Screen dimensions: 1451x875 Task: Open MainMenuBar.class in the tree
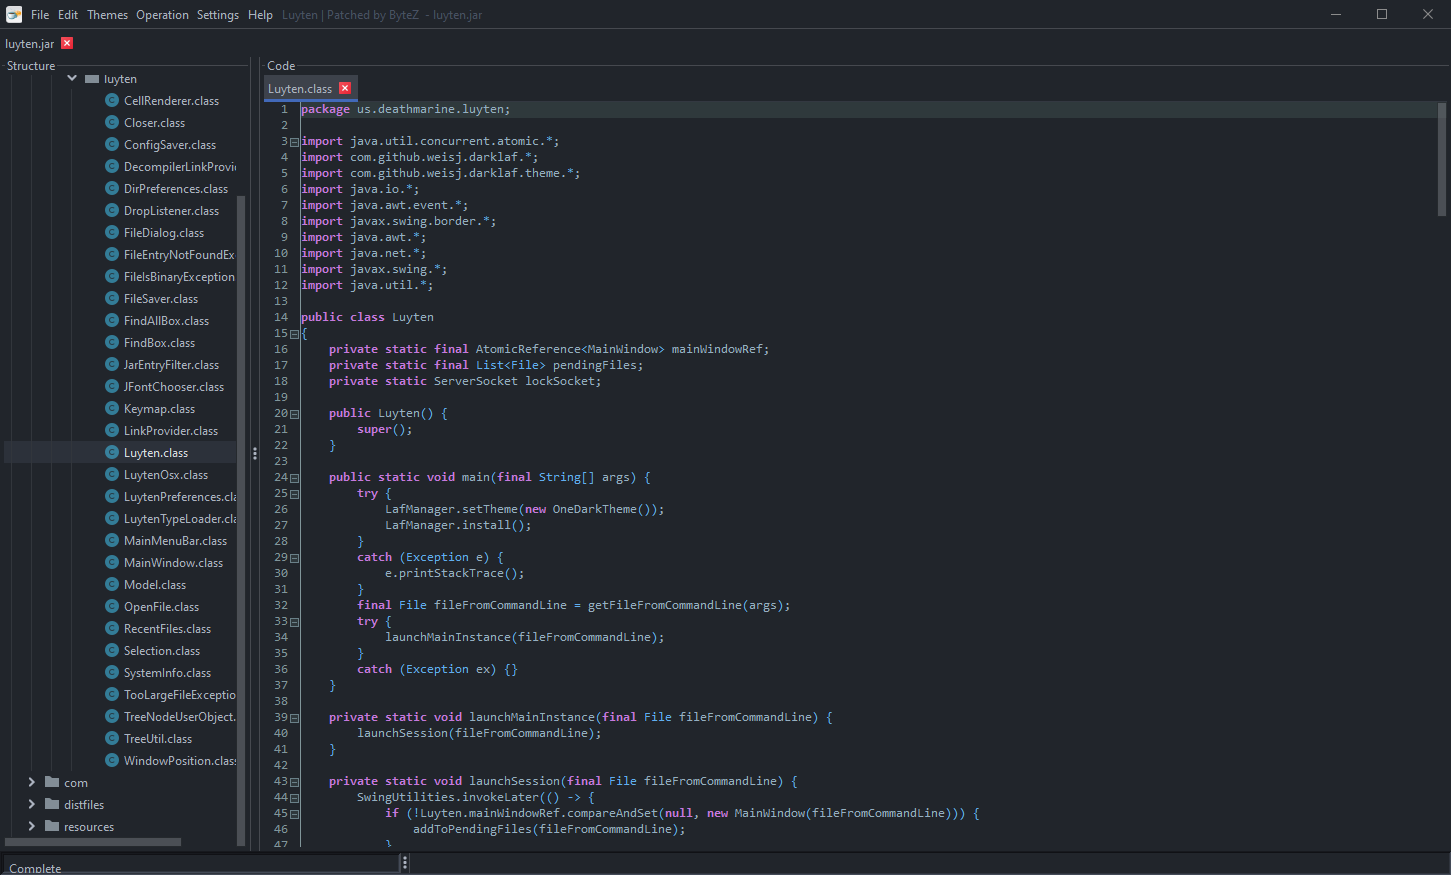pyautogui.click(x=175, y=541)
